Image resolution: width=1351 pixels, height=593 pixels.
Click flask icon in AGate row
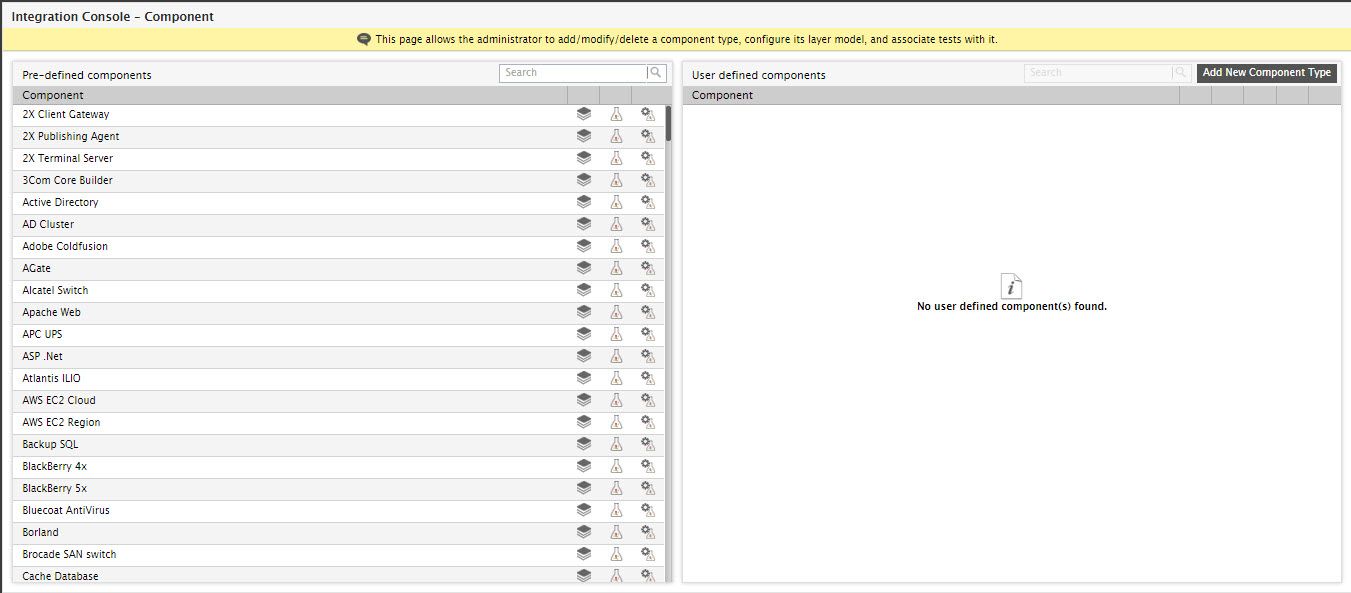[x=616, y=268]
